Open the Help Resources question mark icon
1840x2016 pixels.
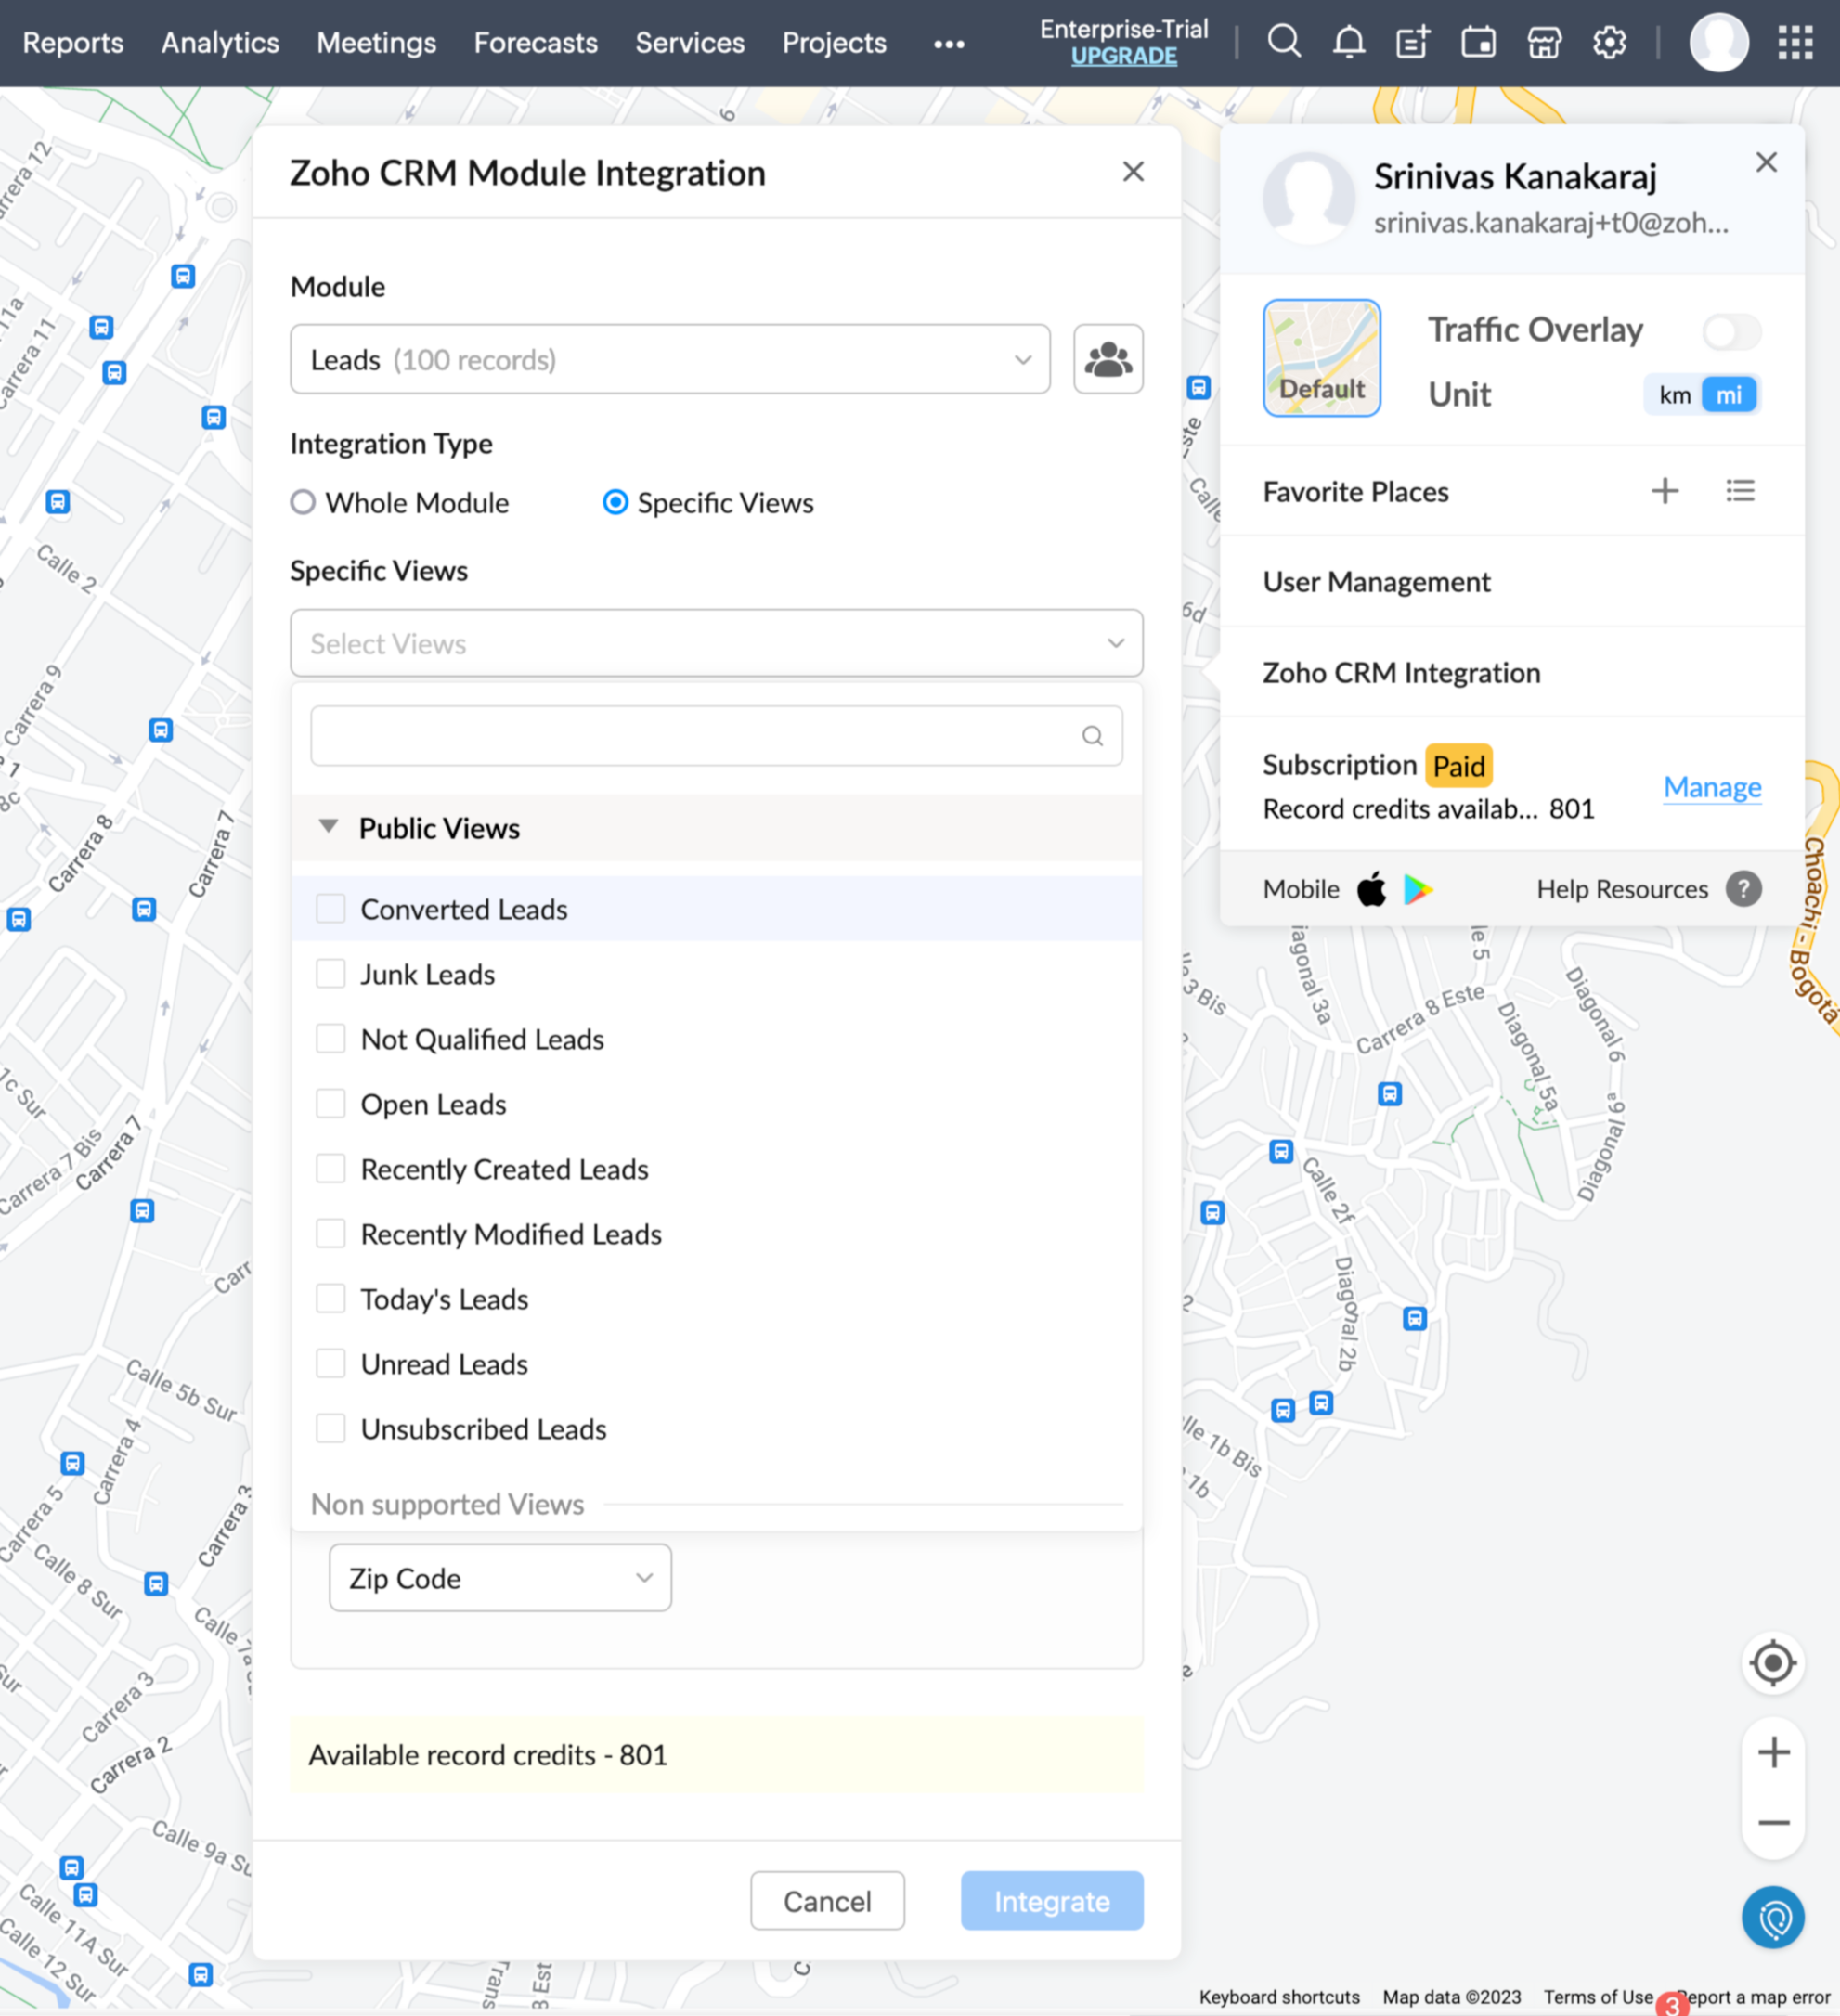pos(1743,889)
